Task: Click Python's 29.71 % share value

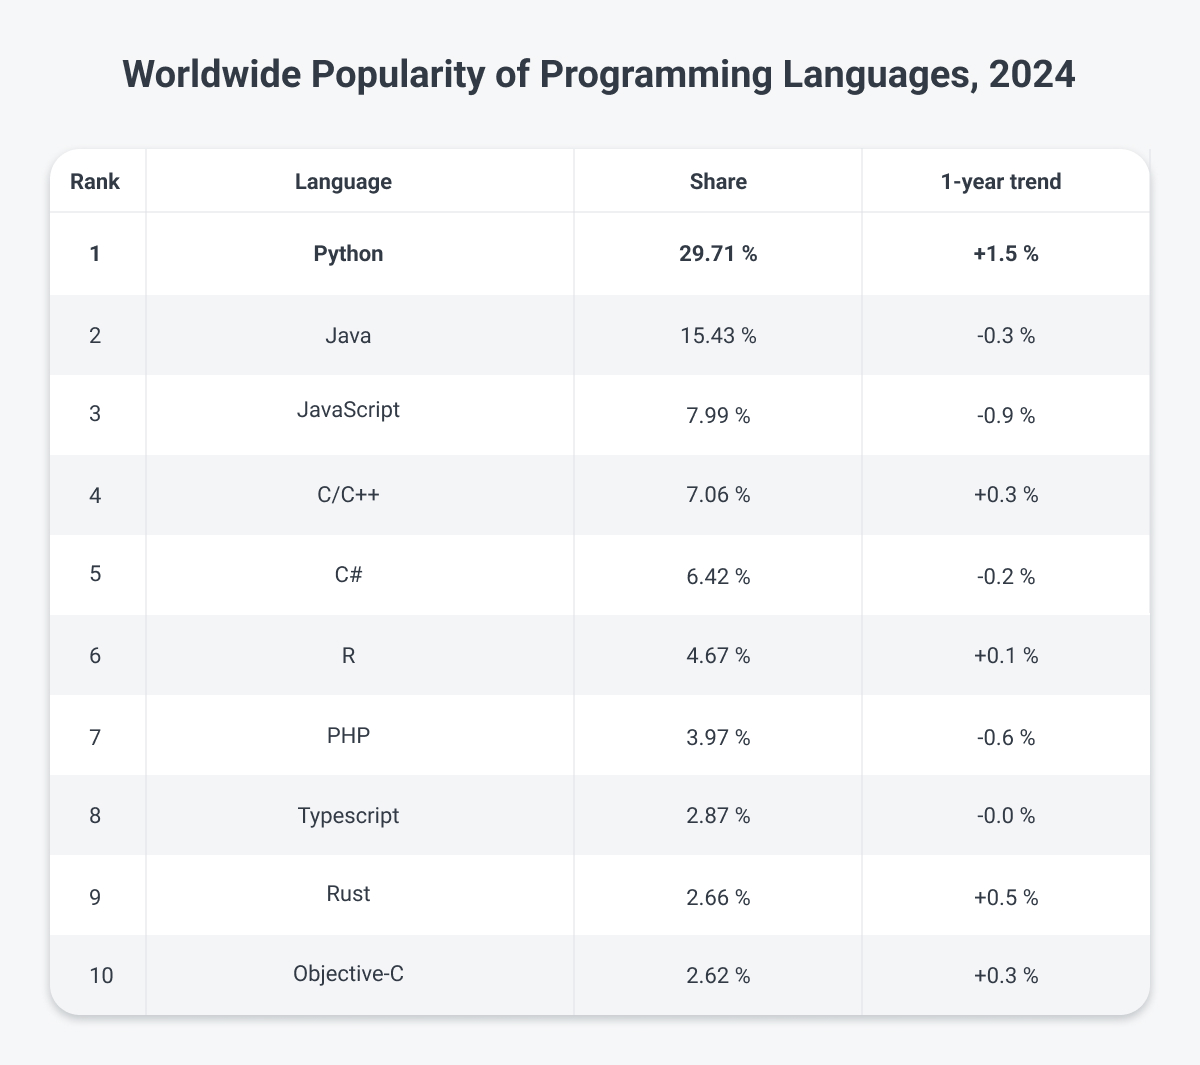Action: [x=718, y=254]
